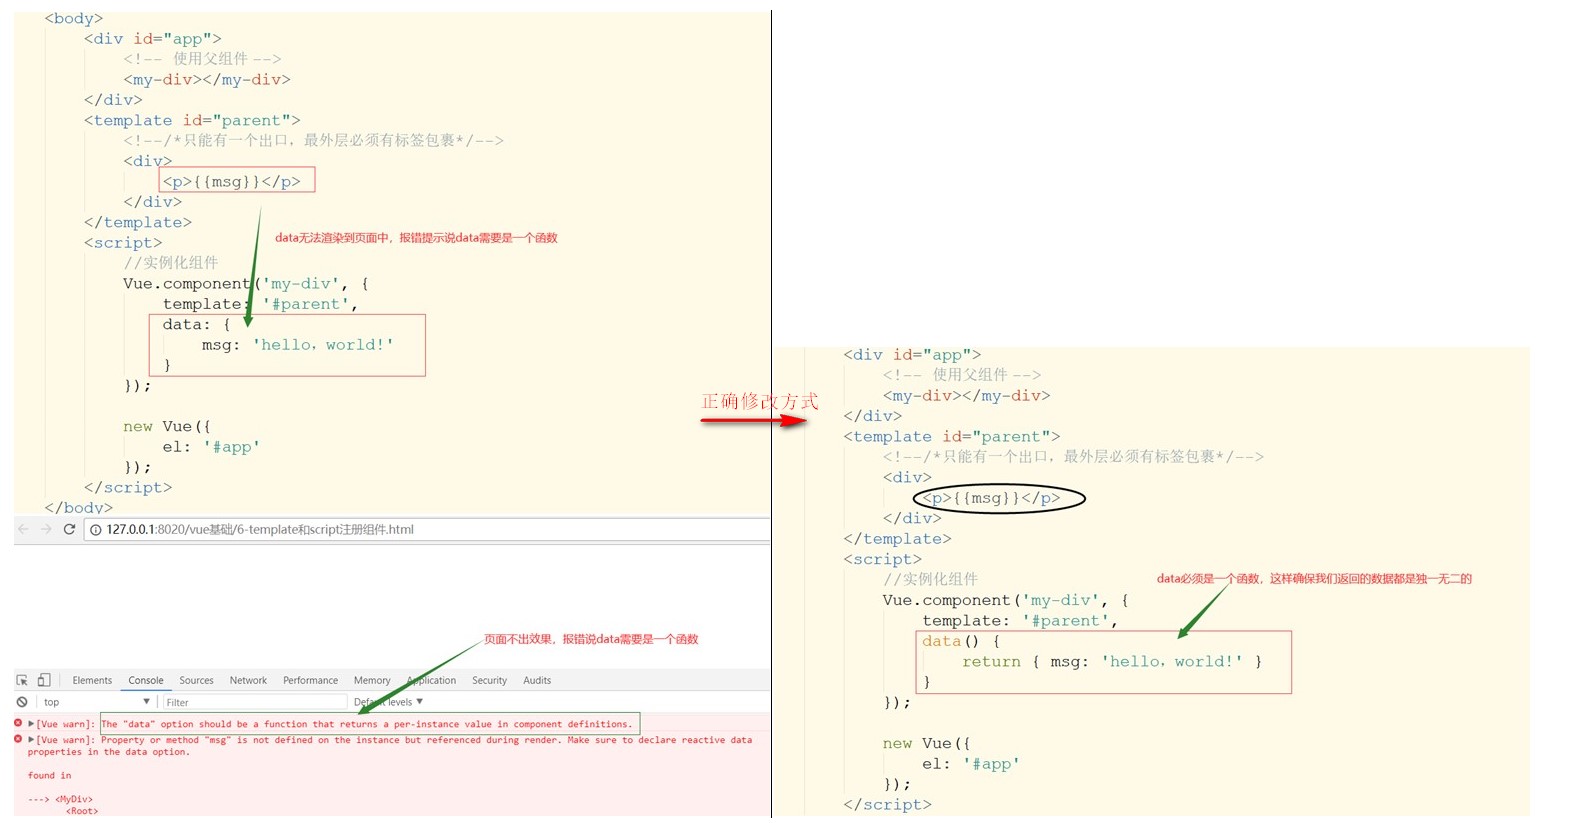Image resolution: width=1590 pixels, height=823 pixels.
Task: Open the Security tab
Action: tap(489, 680)
